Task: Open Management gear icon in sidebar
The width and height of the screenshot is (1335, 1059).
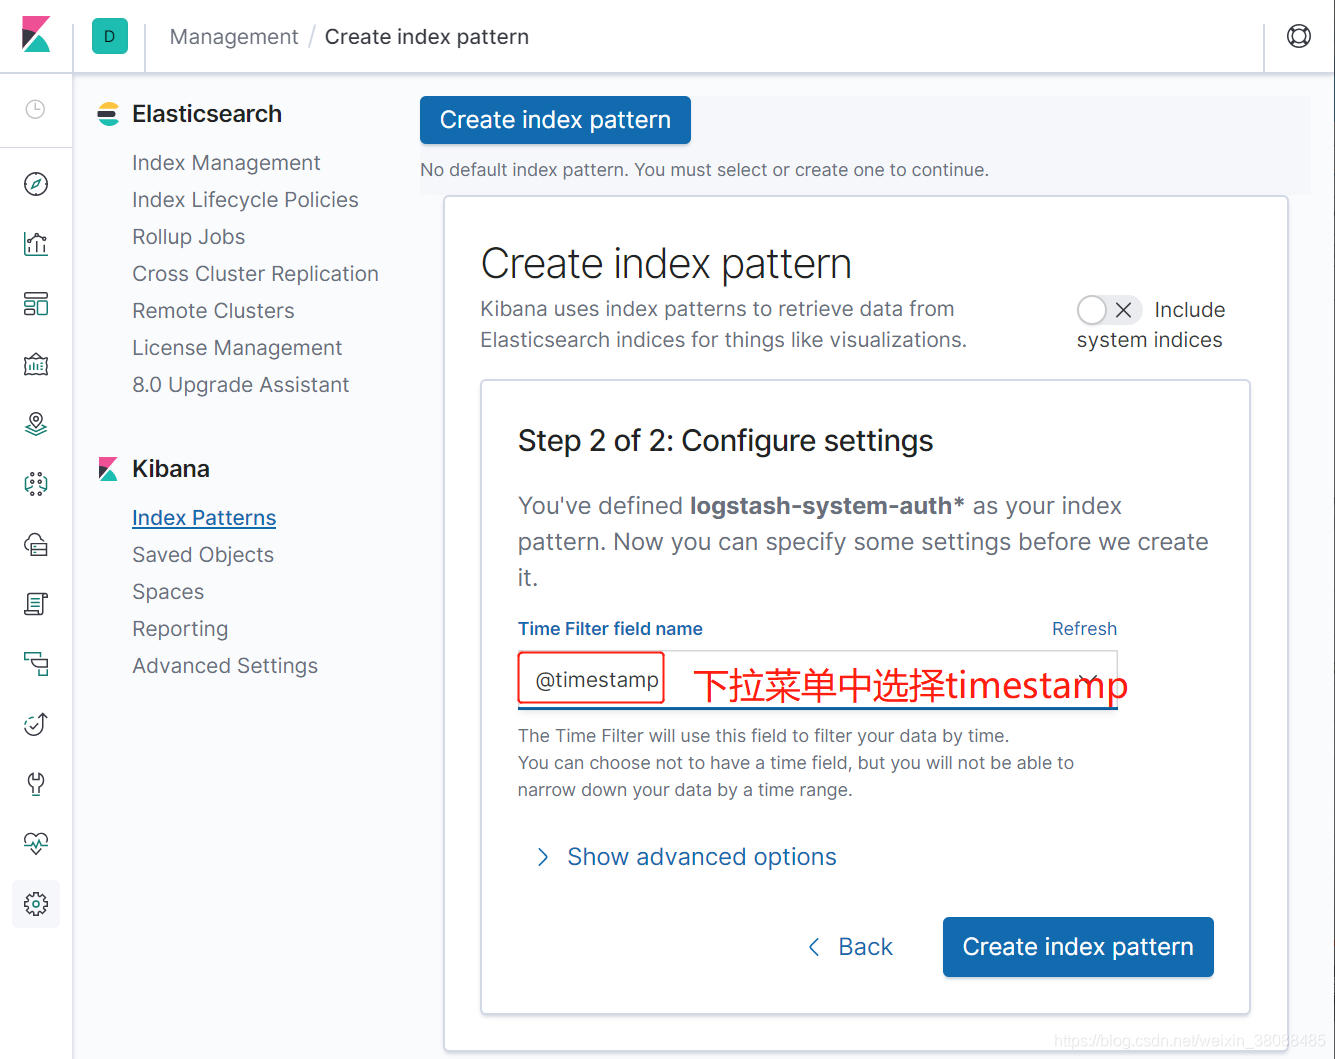Action: pyautogui.click(x=36, y=904)
